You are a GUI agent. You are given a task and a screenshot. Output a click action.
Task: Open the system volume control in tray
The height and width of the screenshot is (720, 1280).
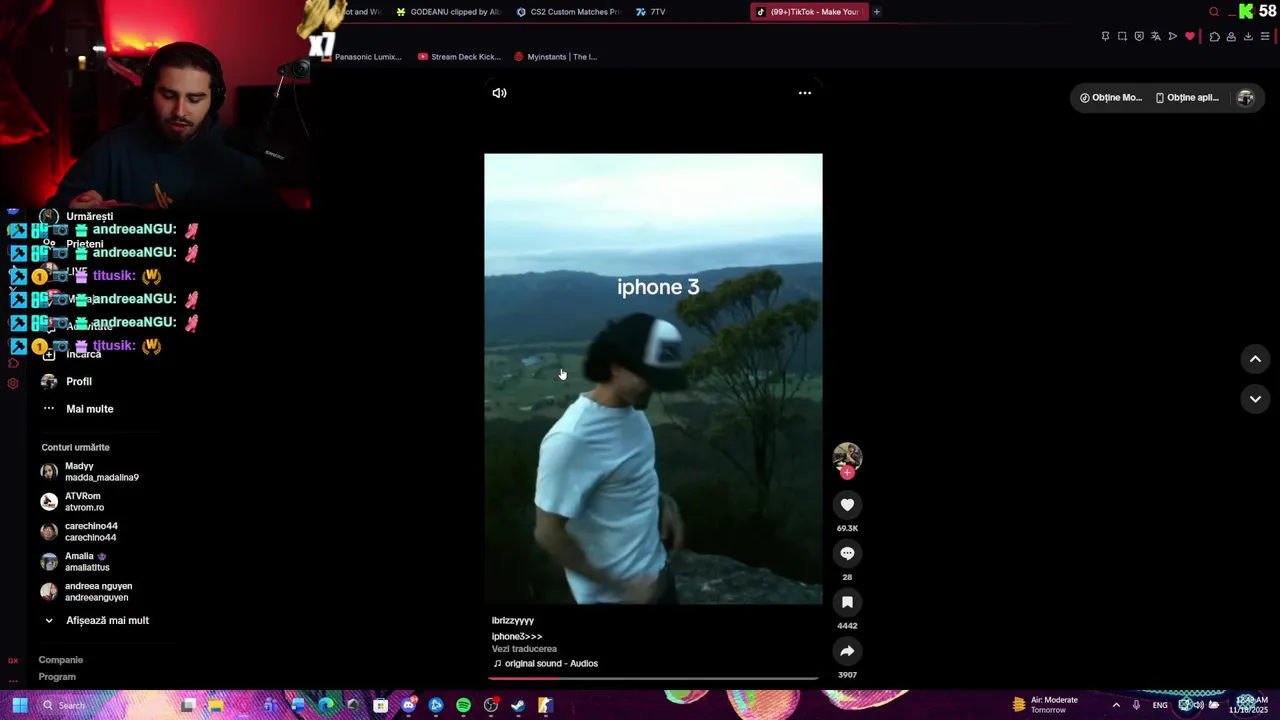1198,705
